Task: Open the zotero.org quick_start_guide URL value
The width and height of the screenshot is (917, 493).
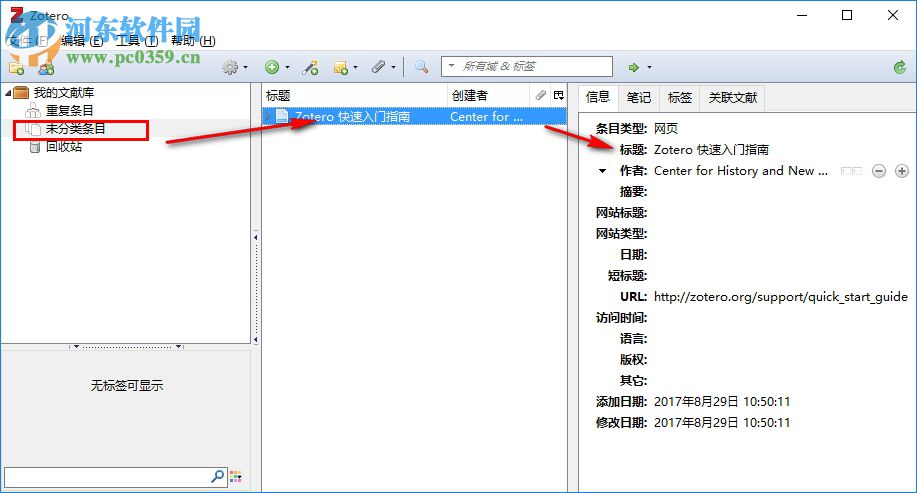Action: point(781,297)
